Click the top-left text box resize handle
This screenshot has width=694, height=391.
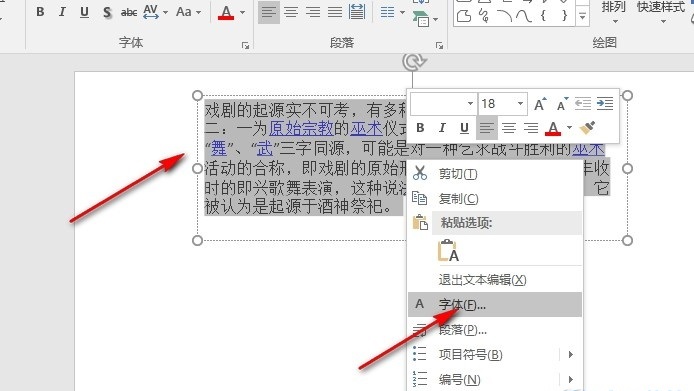[x=197, y=96]
